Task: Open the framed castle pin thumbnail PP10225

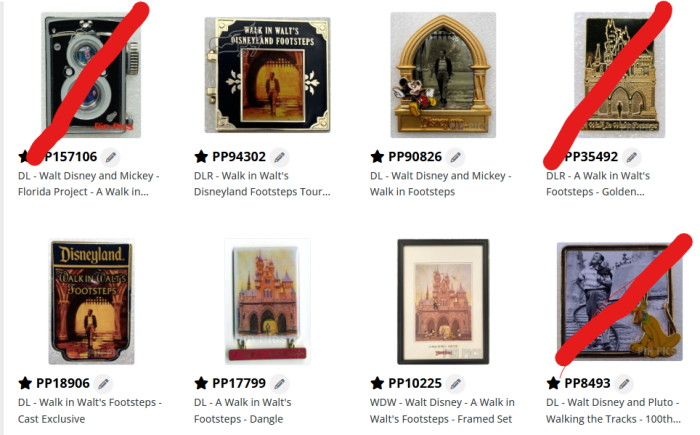Action: (x=443, y=301)
